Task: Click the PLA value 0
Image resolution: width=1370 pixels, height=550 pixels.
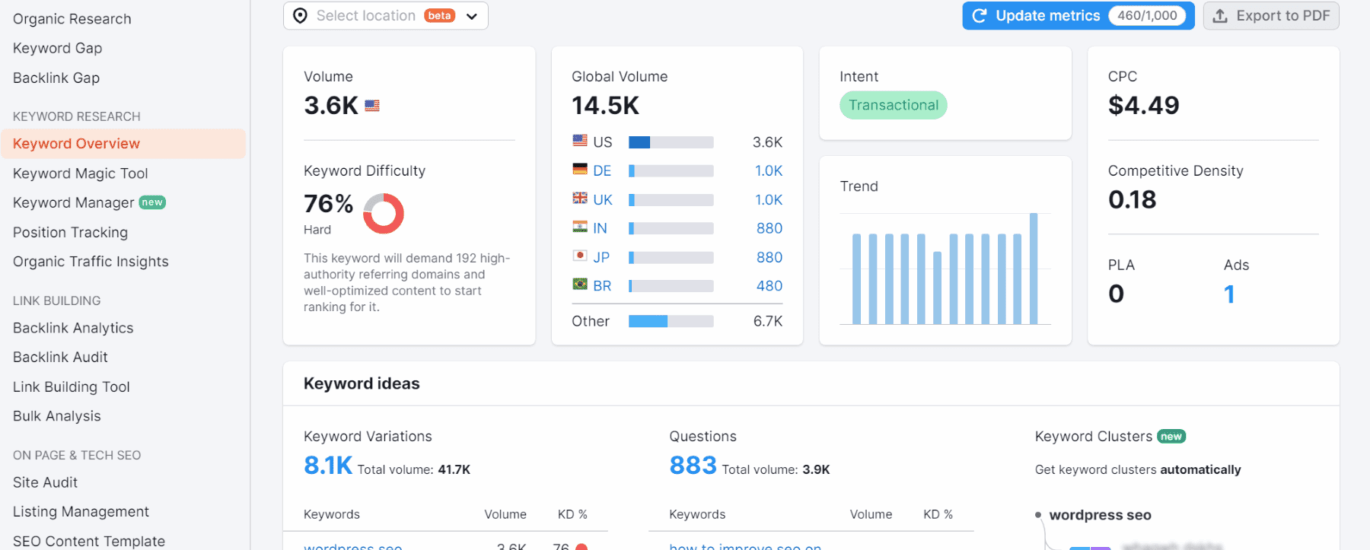Action: pos(1116,294)
